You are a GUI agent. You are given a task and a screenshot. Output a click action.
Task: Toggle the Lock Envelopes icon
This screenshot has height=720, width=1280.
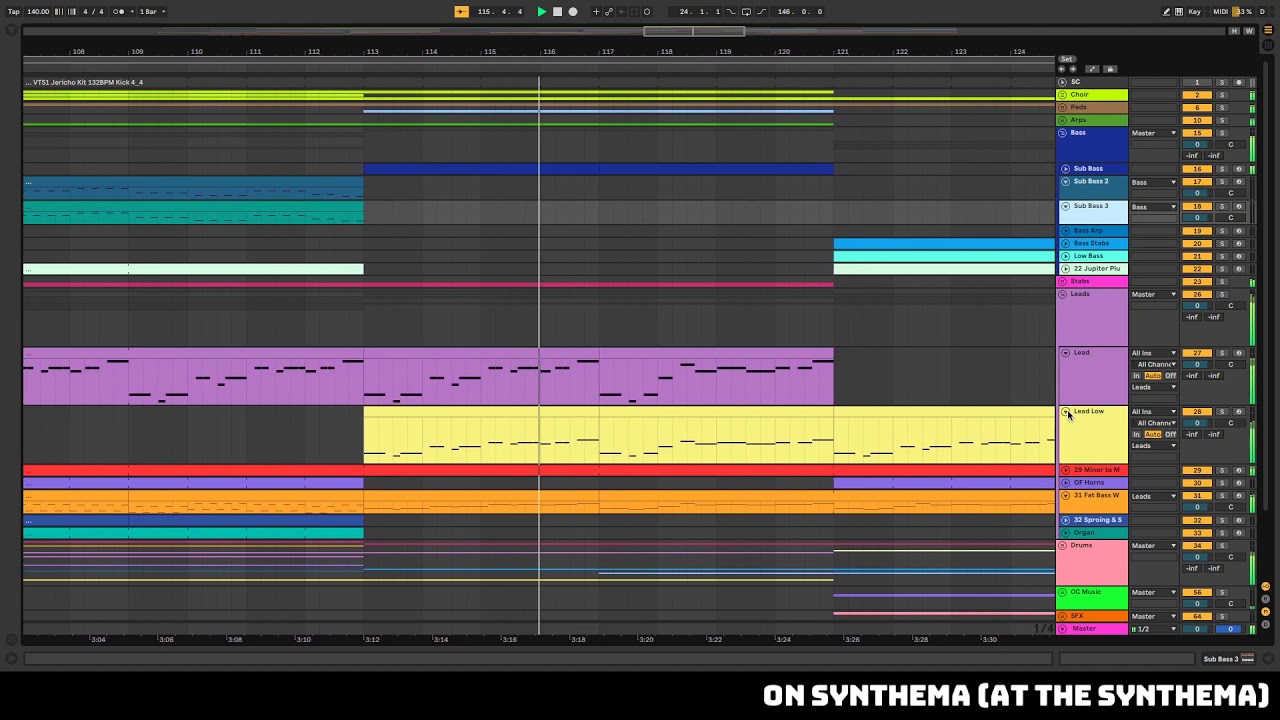tap(1110, 69)
